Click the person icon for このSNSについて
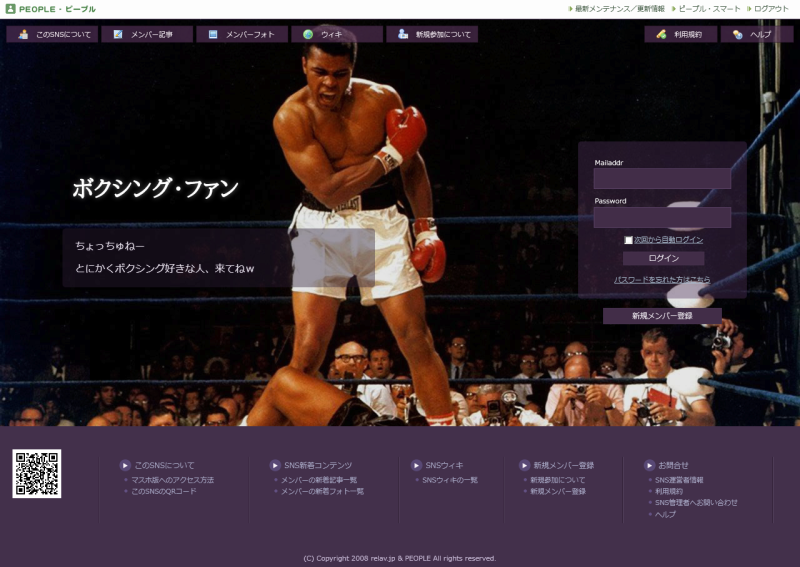The image size is (800, 567). (23, 34)
